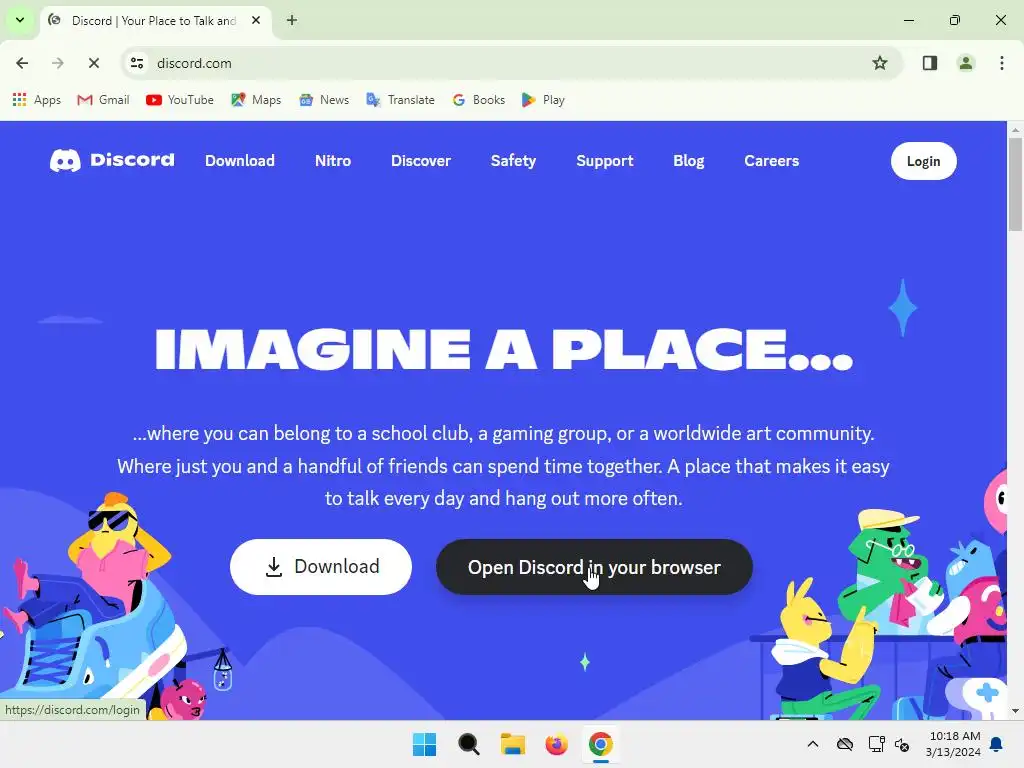Open the Apps grid bookmark icon
1024x768 pixels.
pos(20,100)
